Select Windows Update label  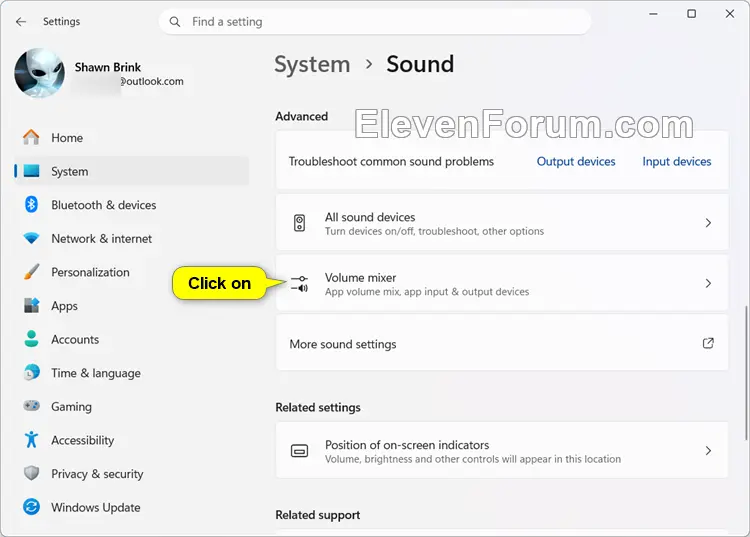96,507
